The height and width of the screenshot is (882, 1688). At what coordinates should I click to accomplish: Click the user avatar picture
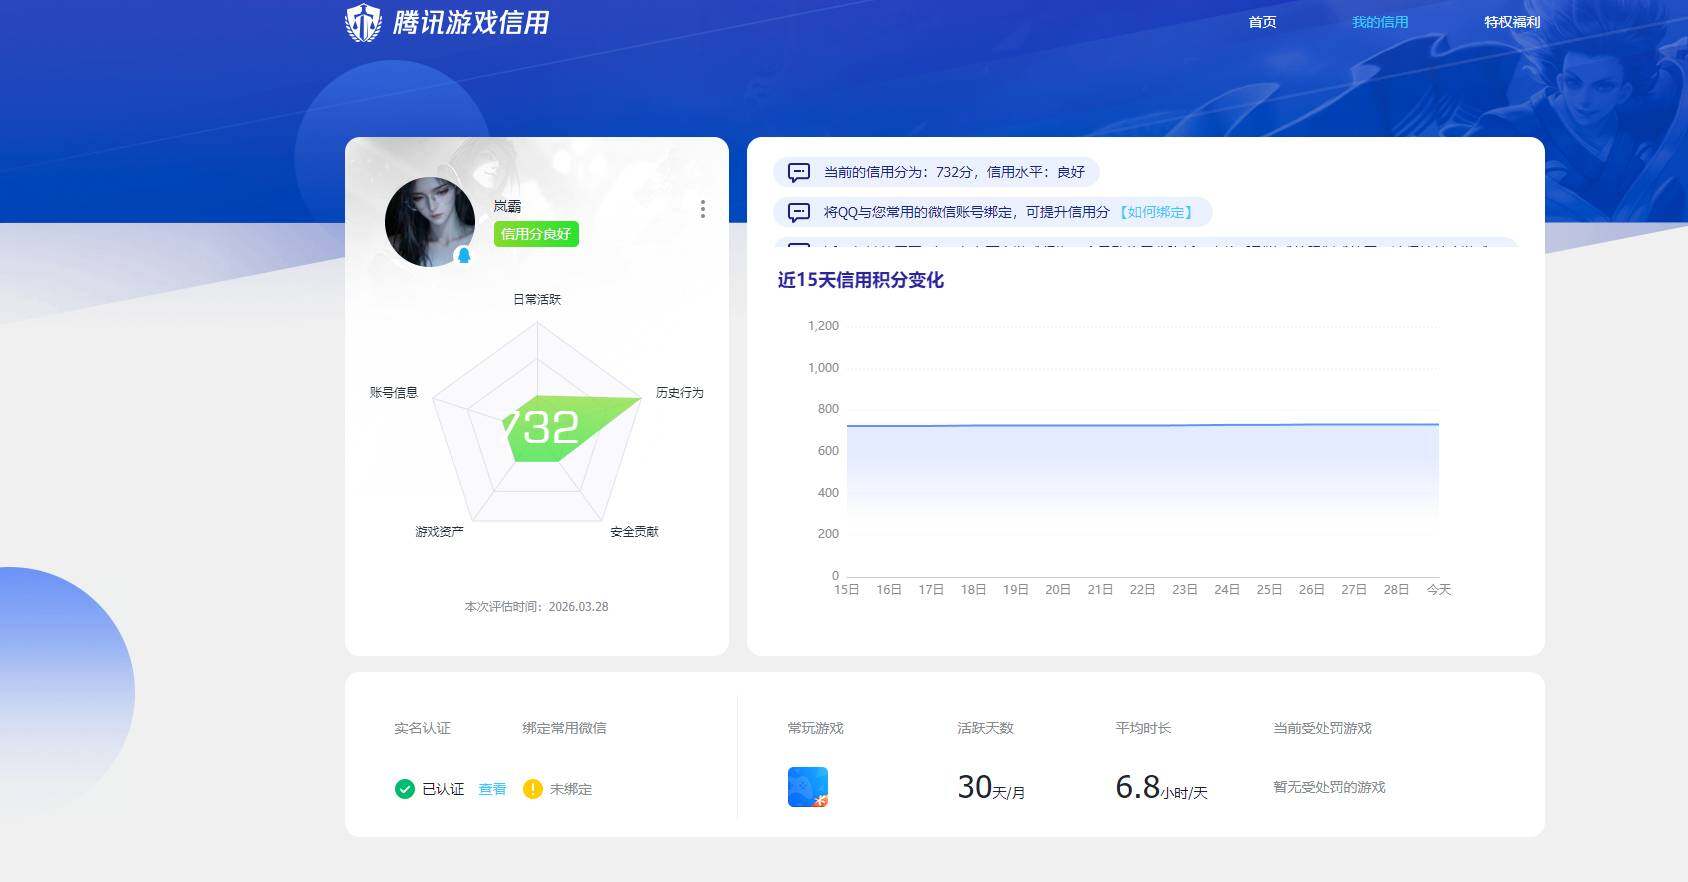430,222
